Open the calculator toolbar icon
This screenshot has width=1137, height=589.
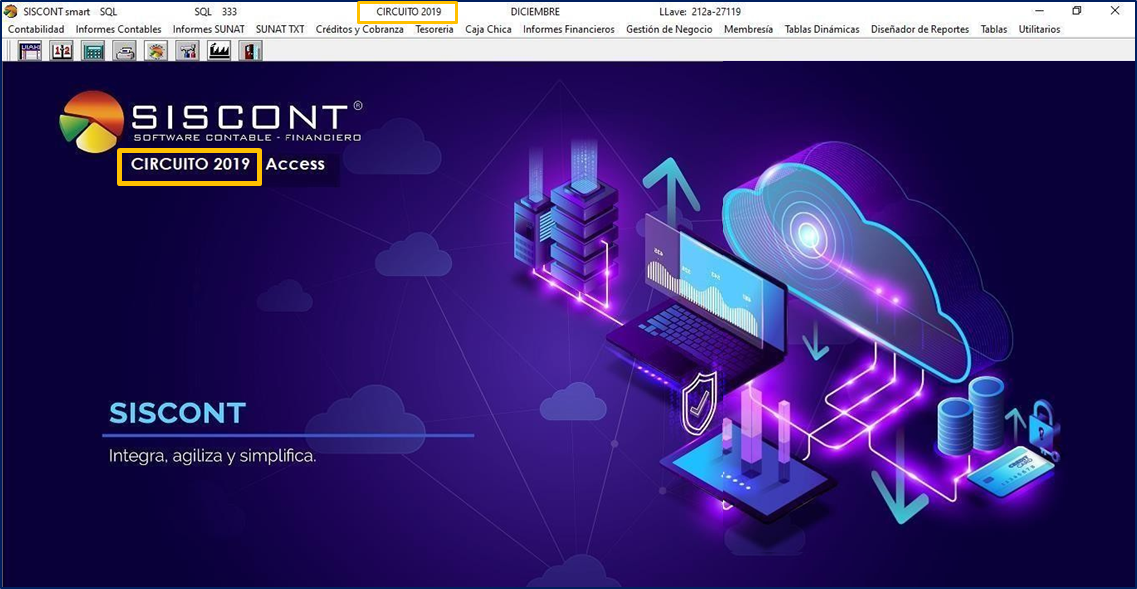click(x=93, y=51)
